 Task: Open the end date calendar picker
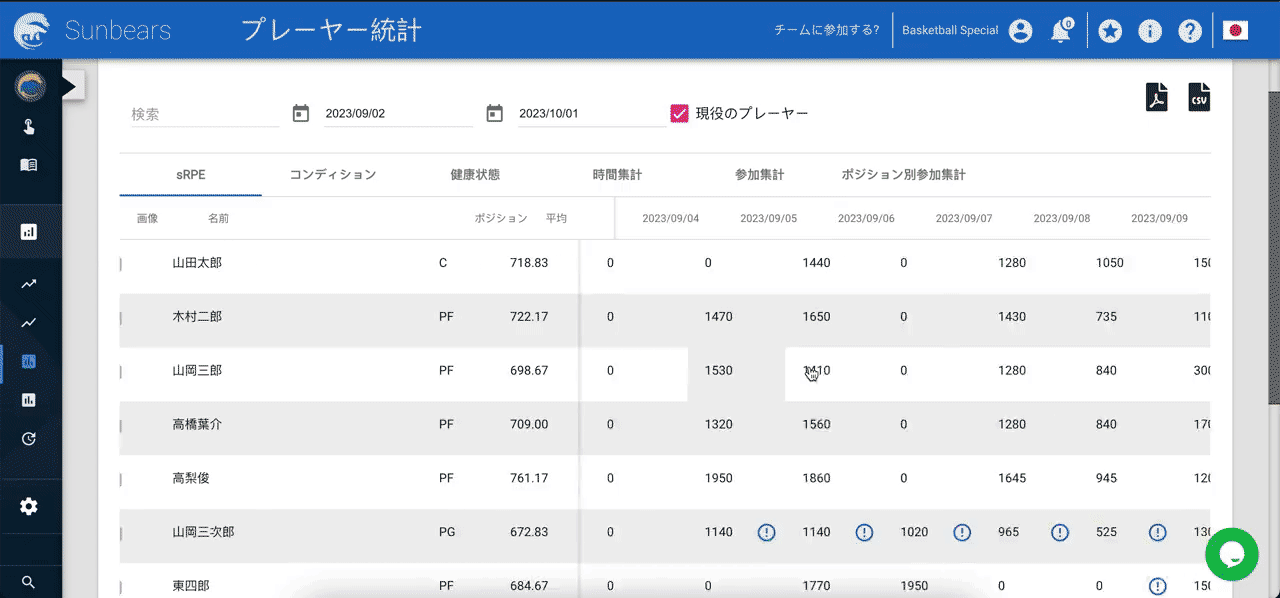pyautogui.click(x=494, y=113)
